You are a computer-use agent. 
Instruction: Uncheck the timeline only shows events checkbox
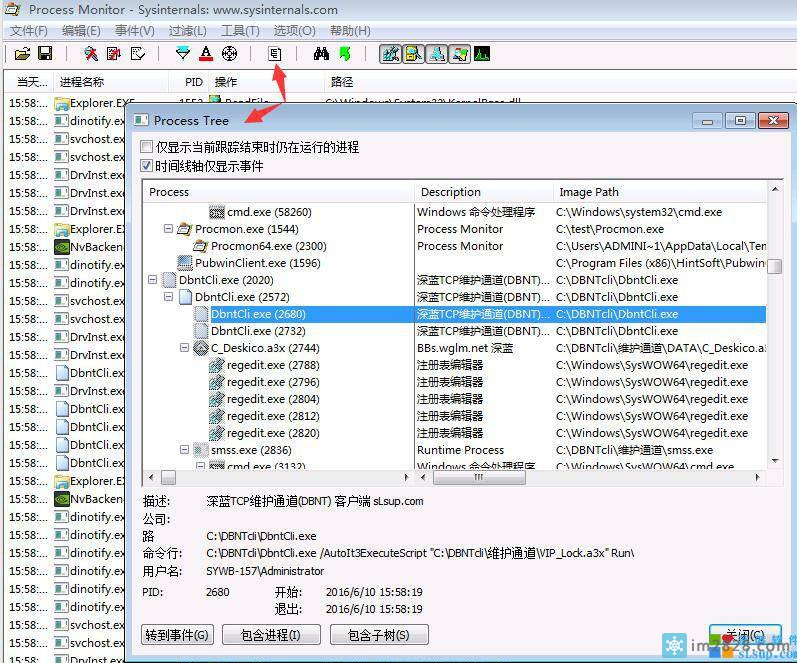(148, 166)
